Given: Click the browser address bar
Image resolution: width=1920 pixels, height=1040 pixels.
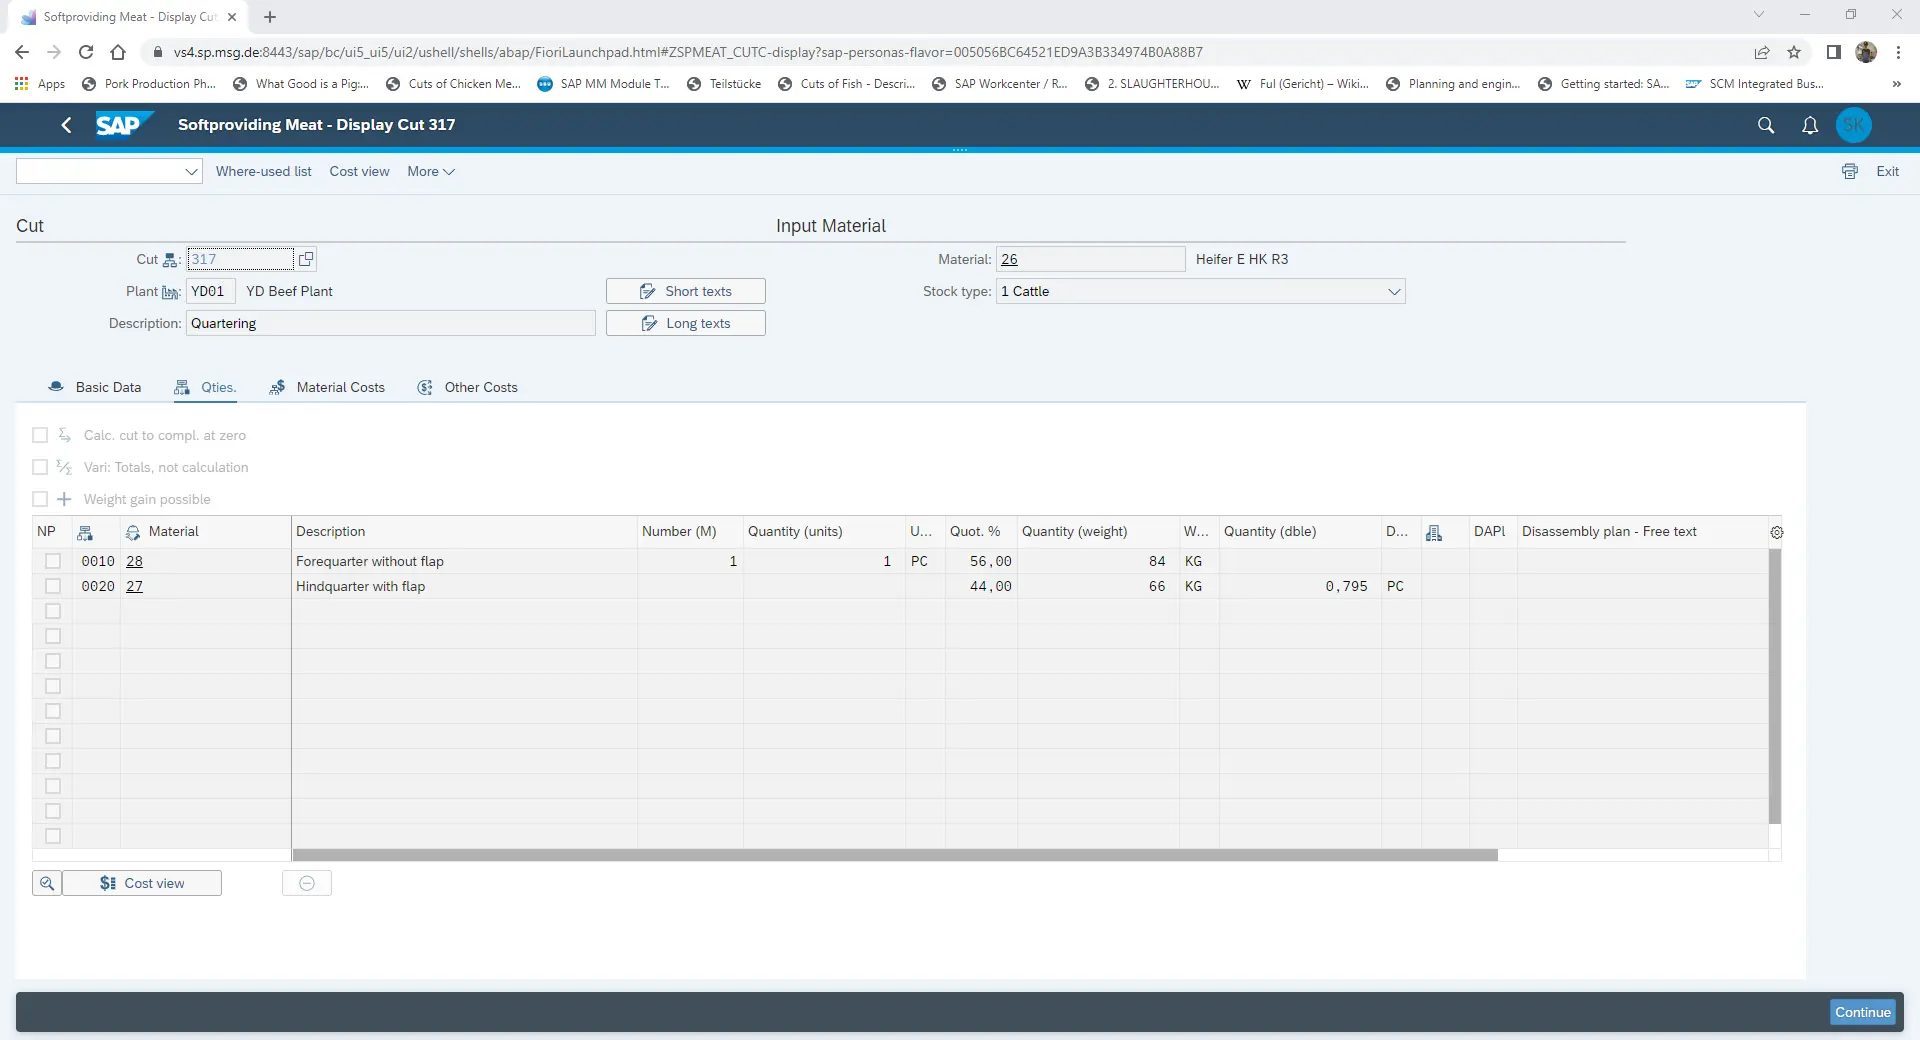Looking at the screenshot, I should click(940, 52).
